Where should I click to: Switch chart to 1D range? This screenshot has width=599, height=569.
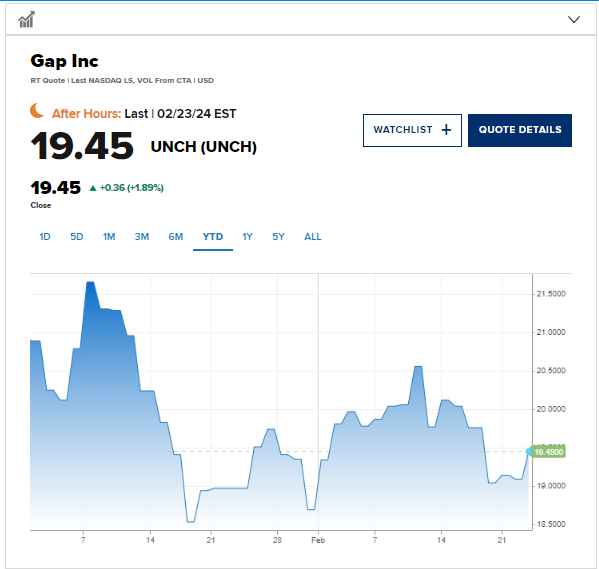tap(45, 237)
